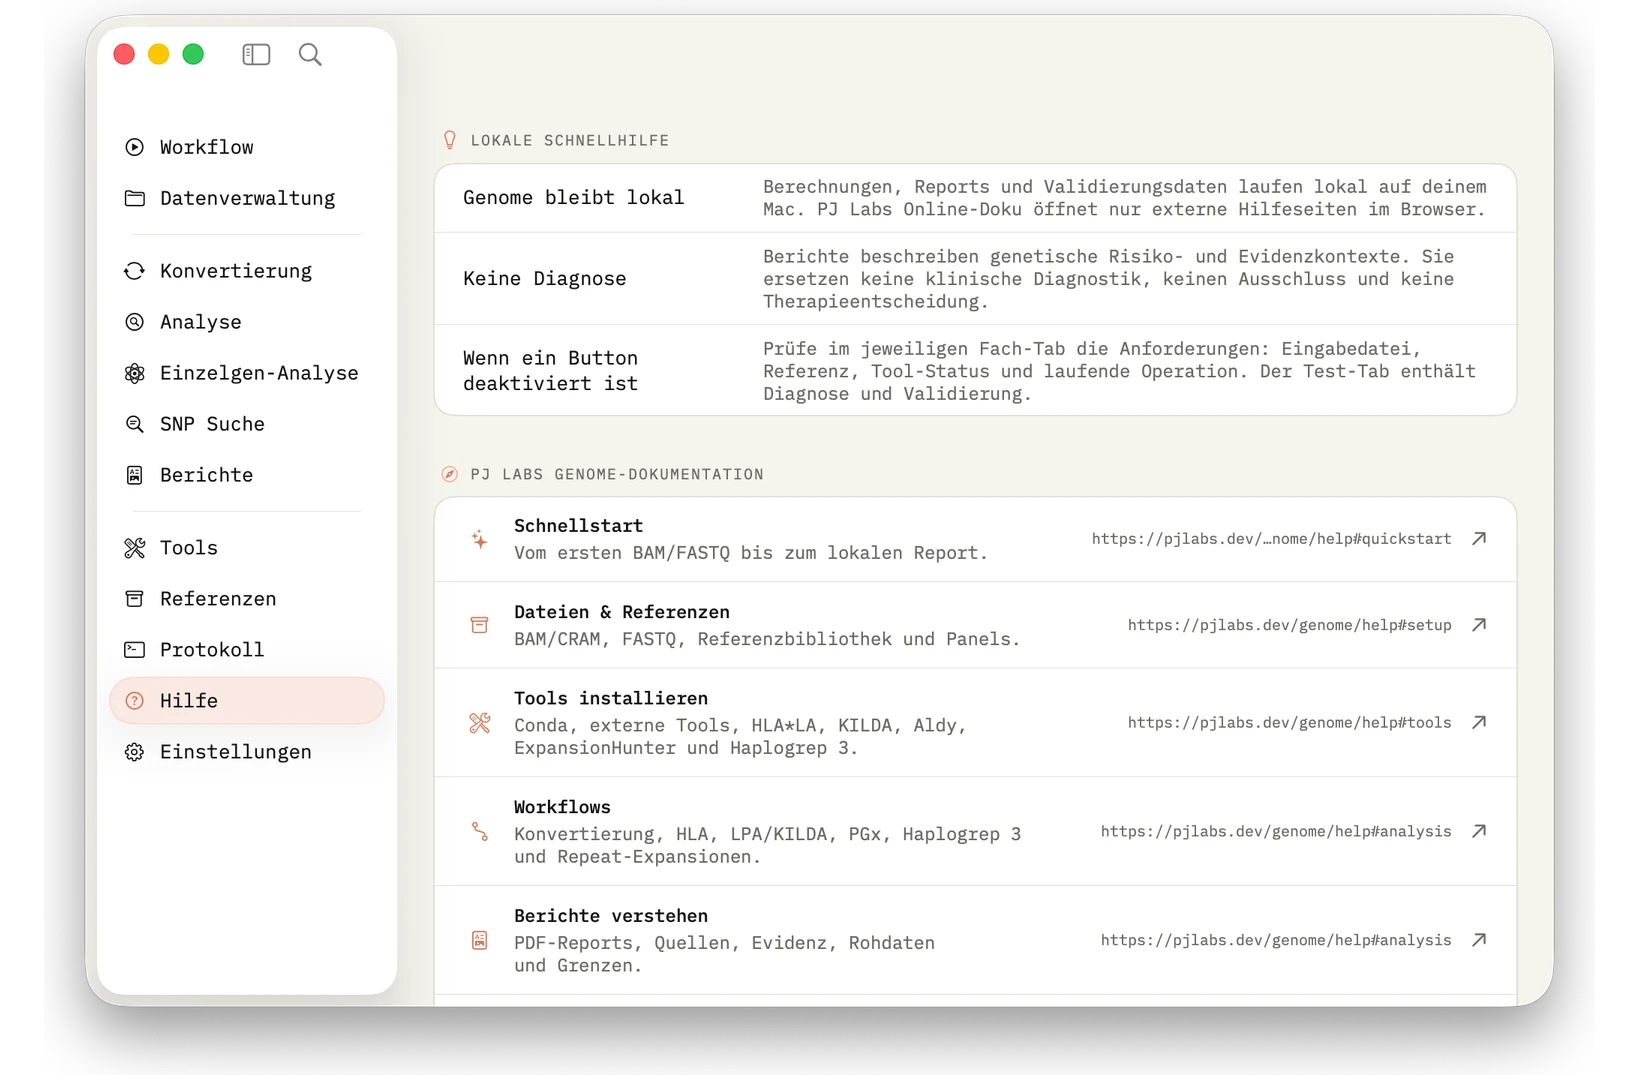The image size is (1640, 1075).
Task: Click the Datenverwaltung folder icon
Action: click(134, 198)
